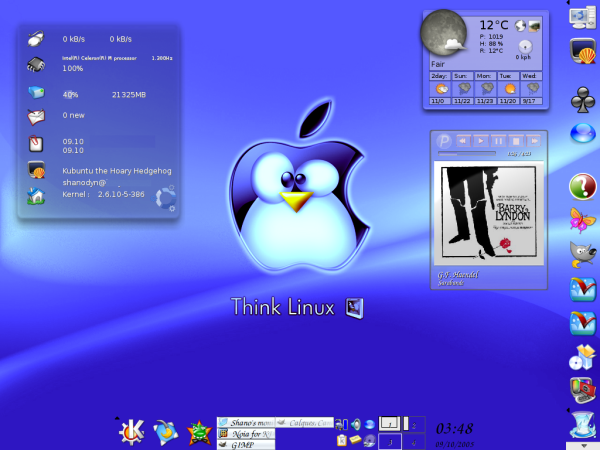Click the 12°C temperature reading
Image resolution: width=600 pixels, height=450 pixels.
point(494,25)
